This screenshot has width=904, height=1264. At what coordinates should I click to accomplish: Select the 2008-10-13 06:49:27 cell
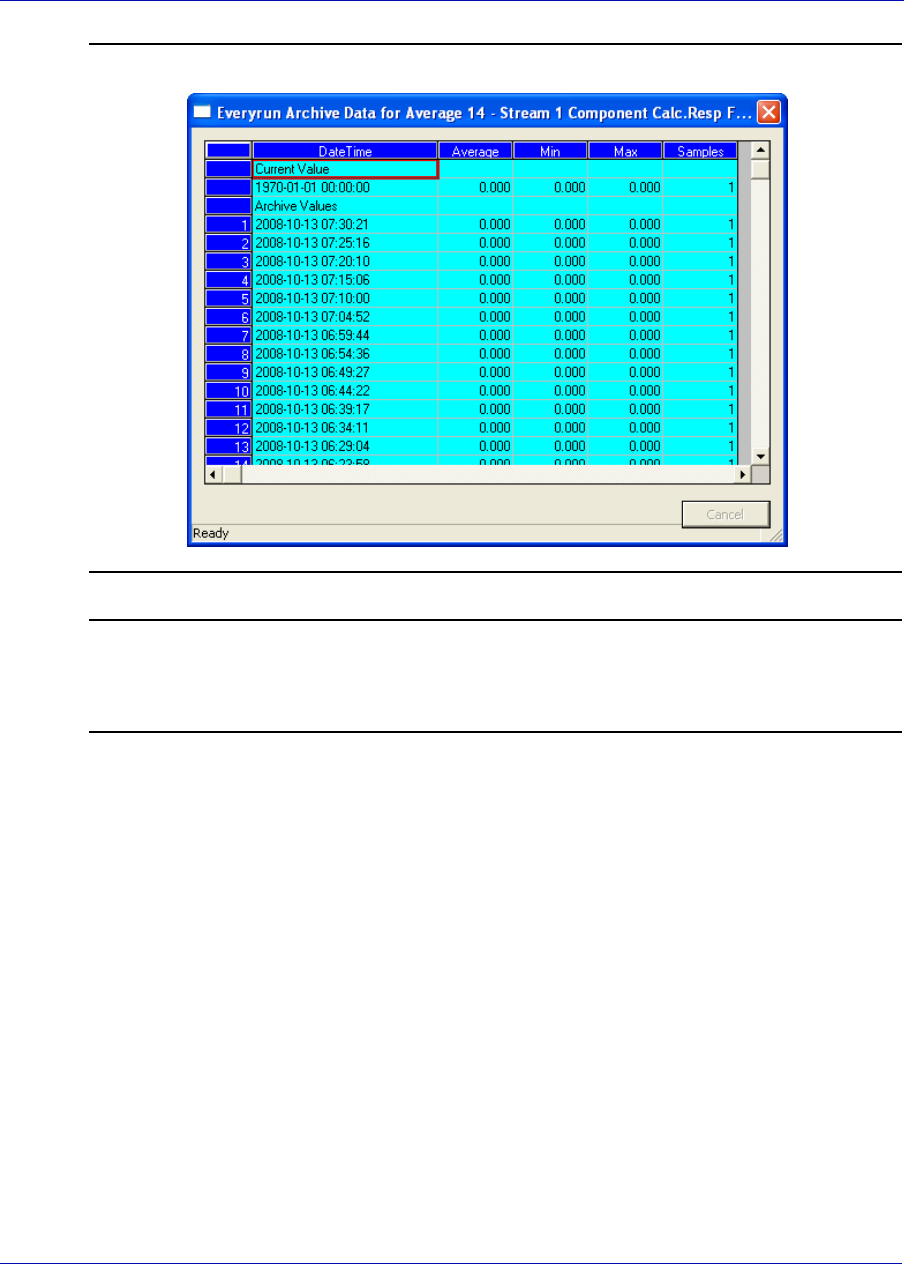tap(345, 372)
